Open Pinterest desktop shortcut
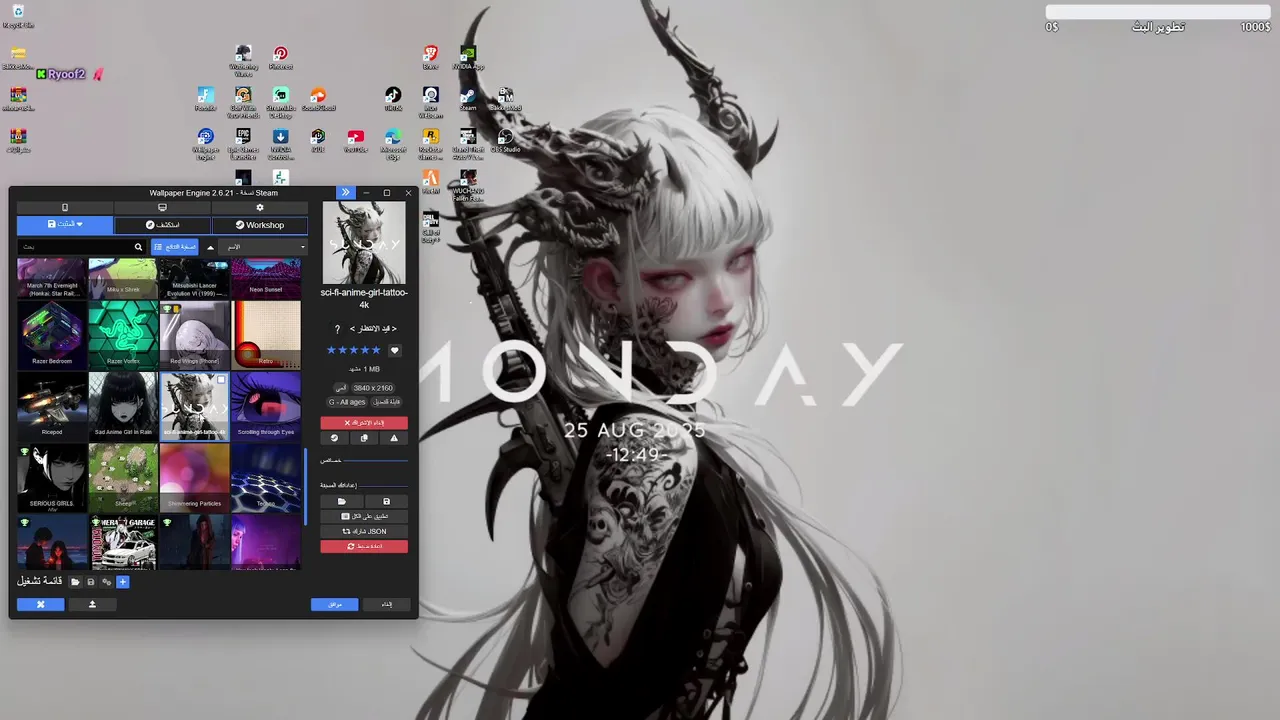1280x720 pixels. point(281,58)
